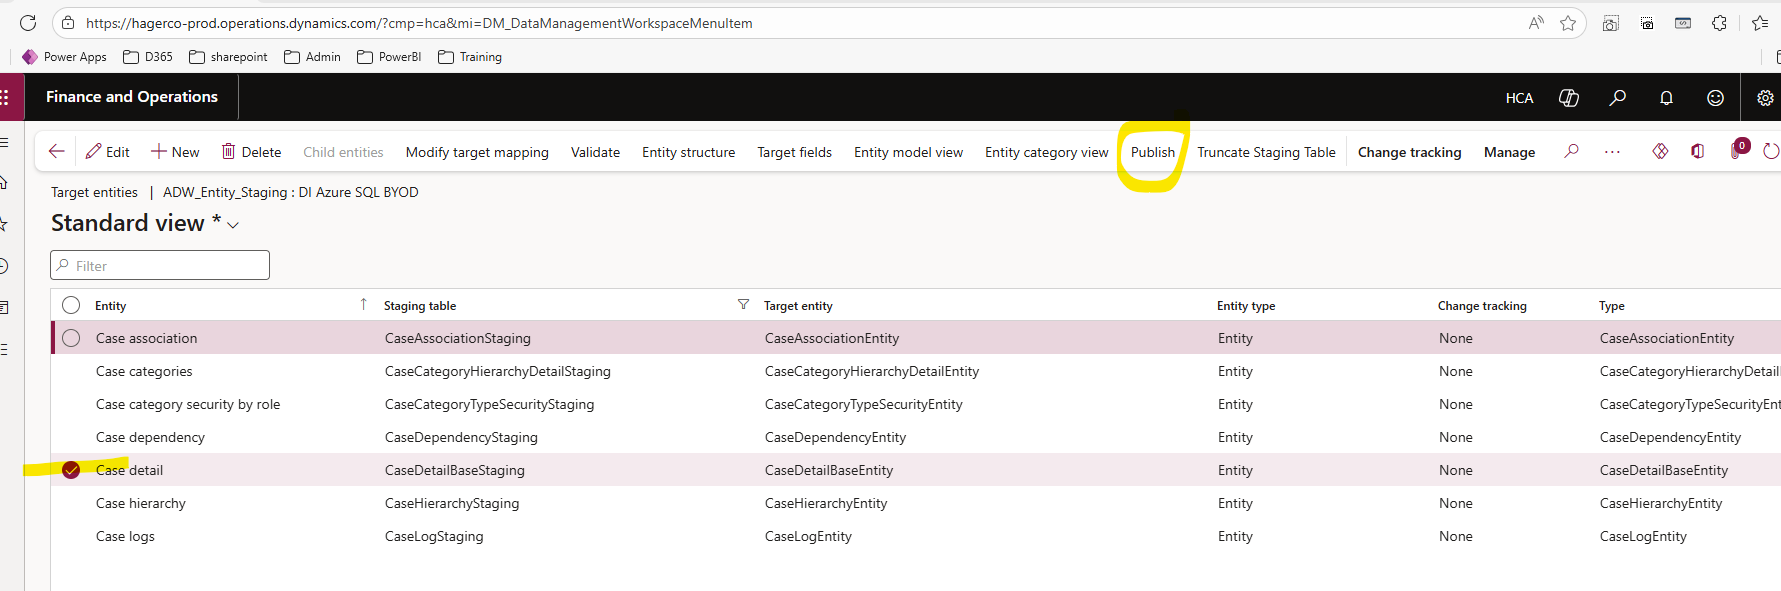Click CaseLogStaging cell
Image resolution: width=1781 pixels, height=591 pixels.
(x=434, y=536)
